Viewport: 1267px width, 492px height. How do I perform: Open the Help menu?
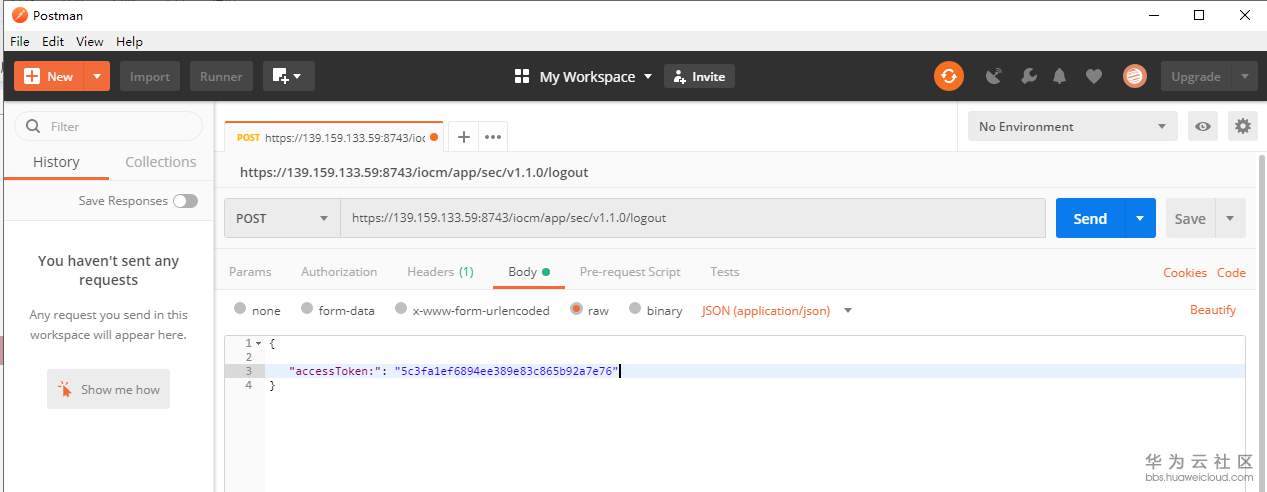pos(129,42)
